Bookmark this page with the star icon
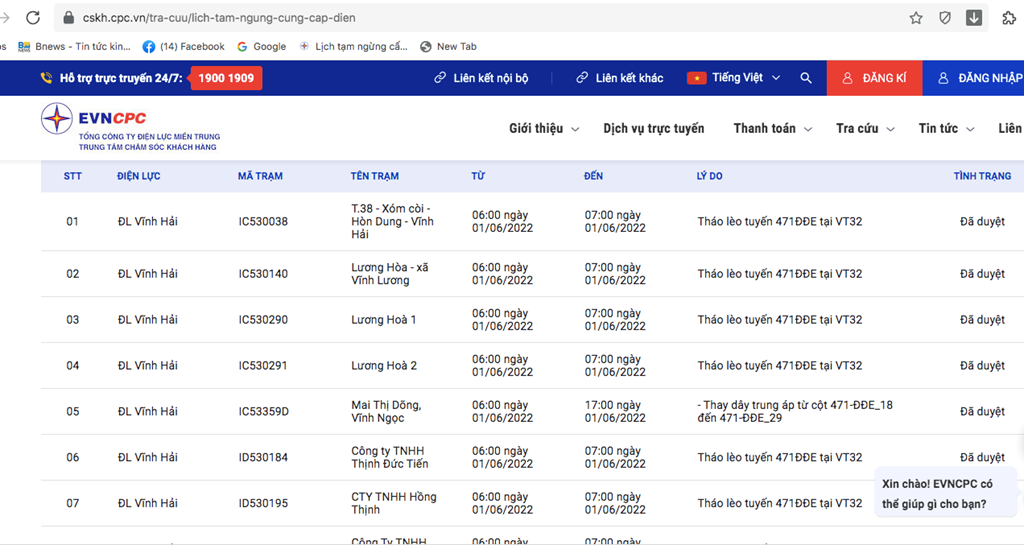1024x545 pixels. 915,18
